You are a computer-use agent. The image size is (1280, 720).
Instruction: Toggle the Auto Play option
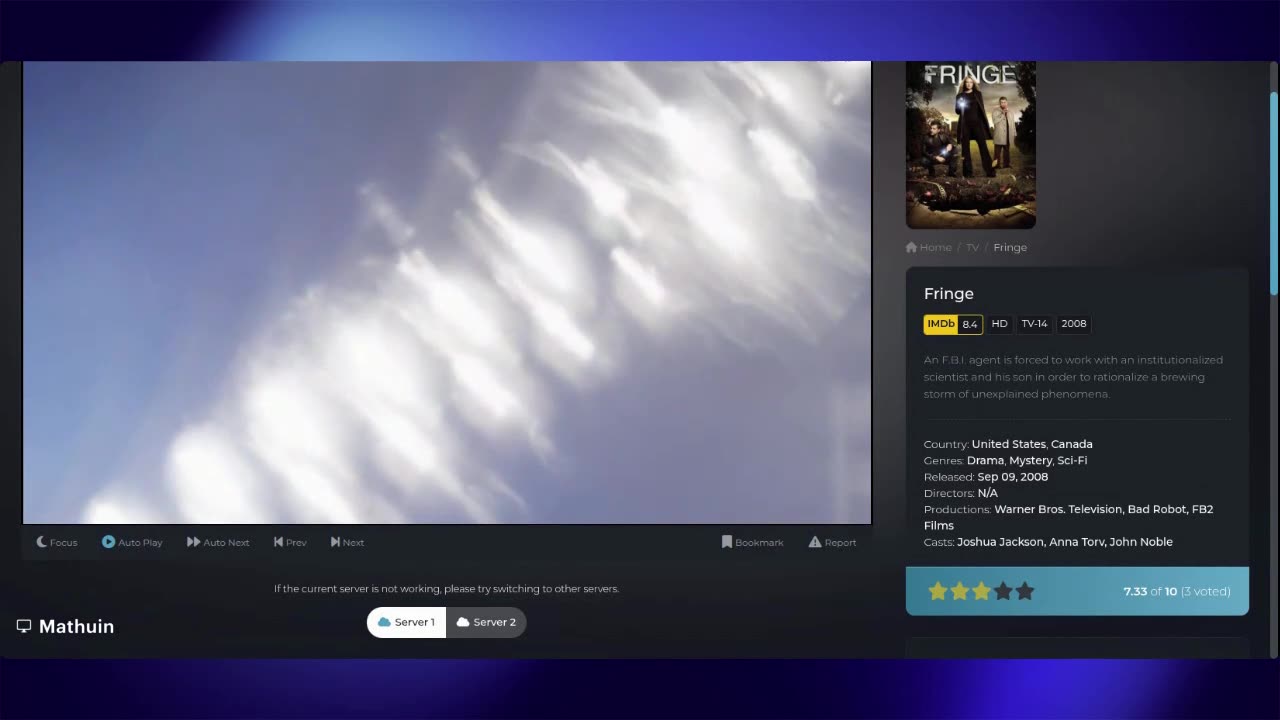(132, 542)
